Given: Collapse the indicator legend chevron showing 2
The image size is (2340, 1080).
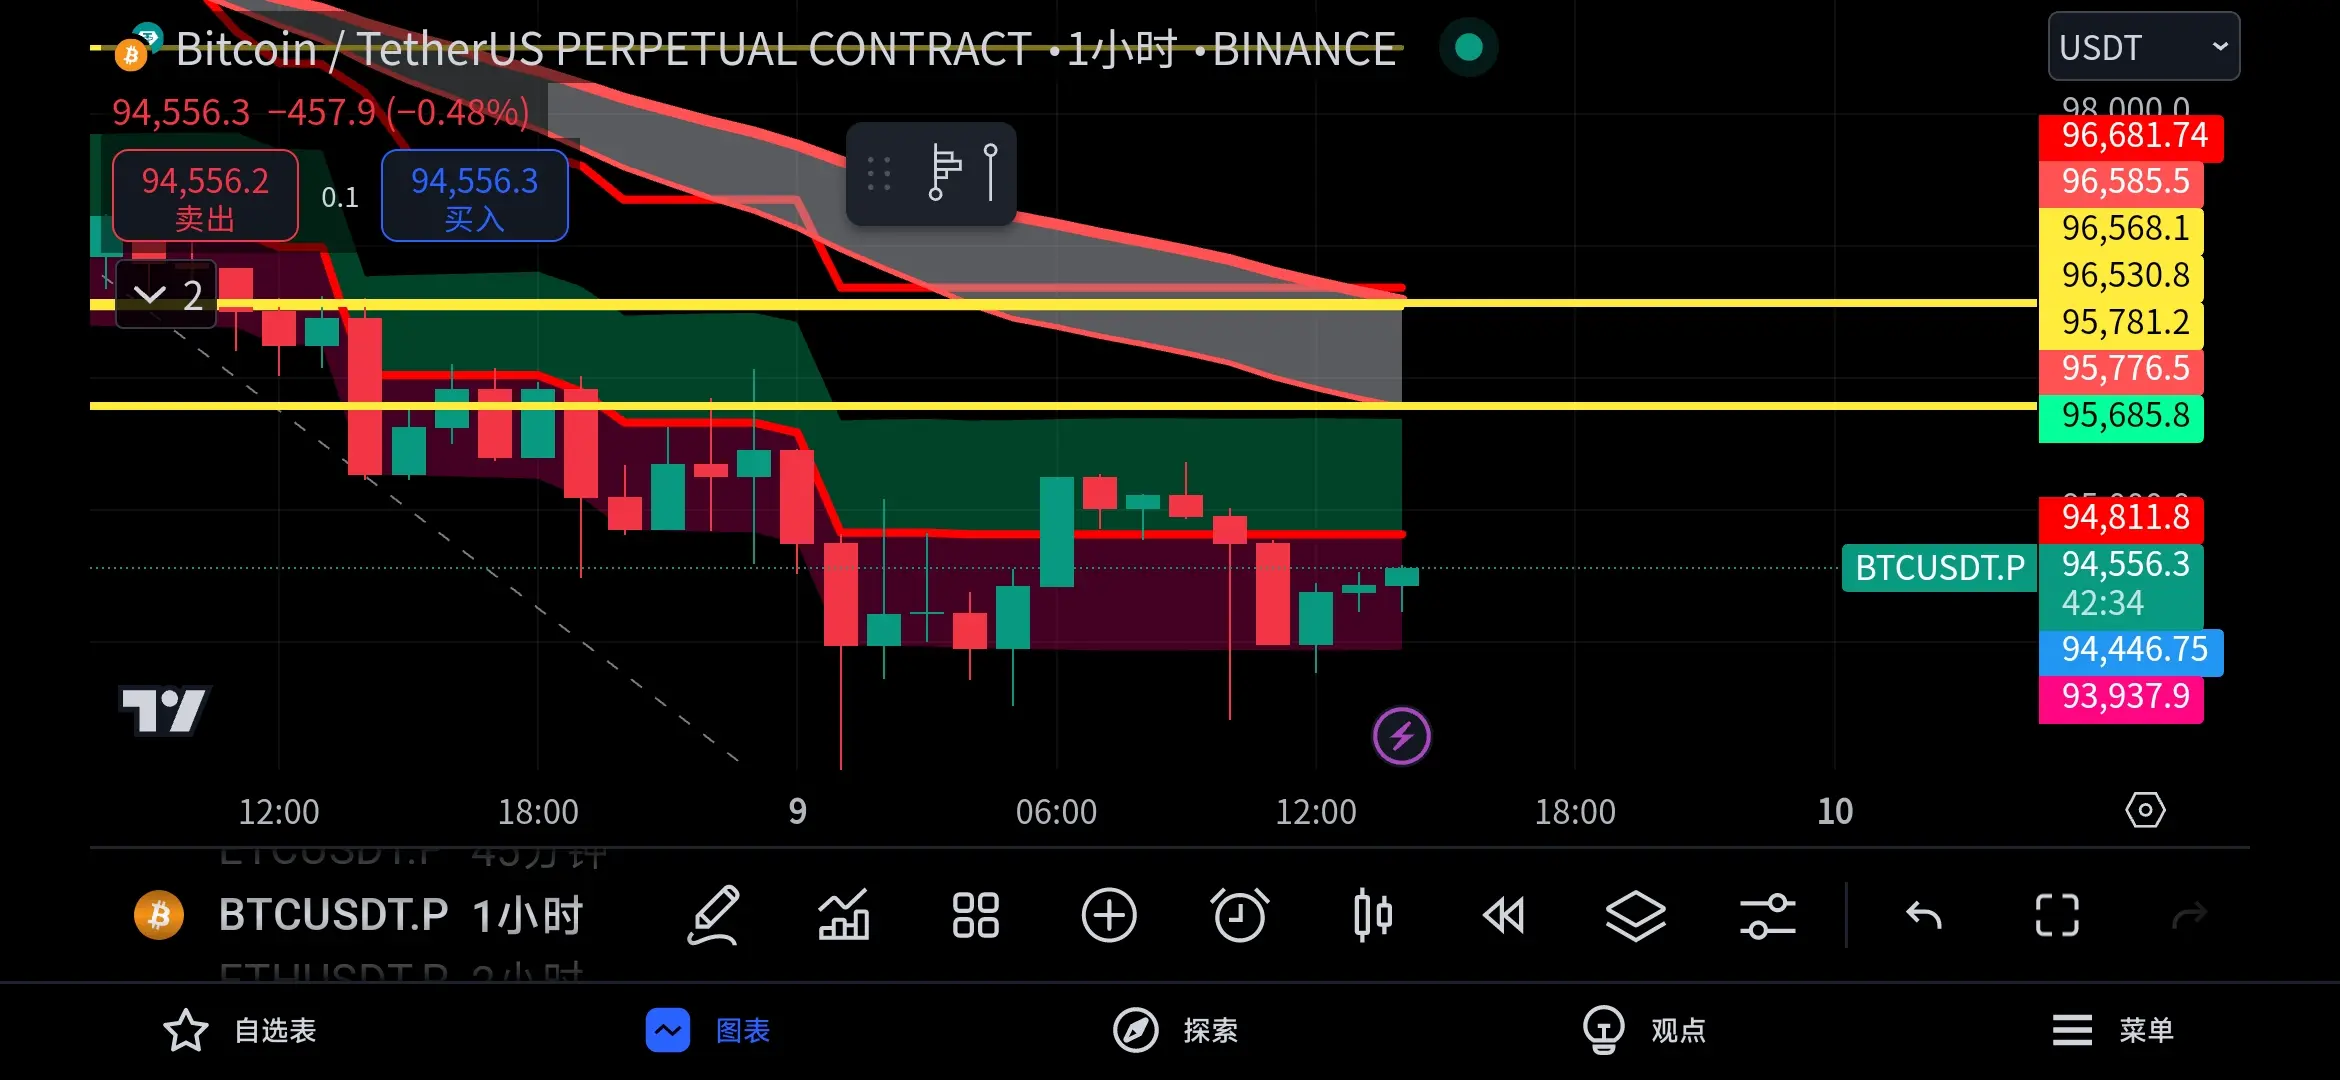Looking at the screenshot, I should pyautogui.click(x=166, y=295).
